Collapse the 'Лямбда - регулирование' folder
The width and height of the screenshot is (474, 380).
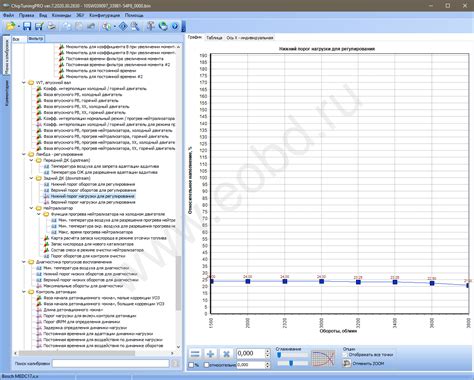[24, 154]
